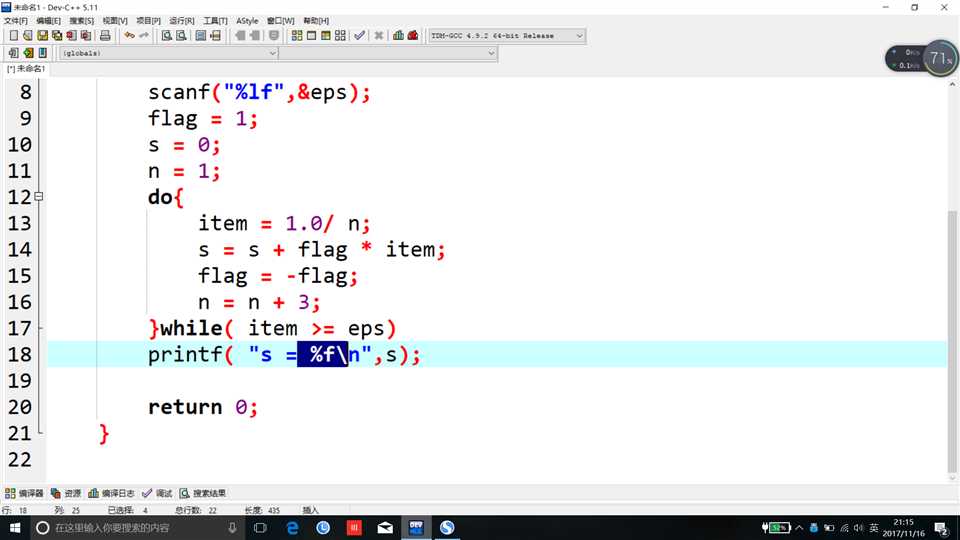
Task: Open the AStyle menu
Action: (247, 21)
